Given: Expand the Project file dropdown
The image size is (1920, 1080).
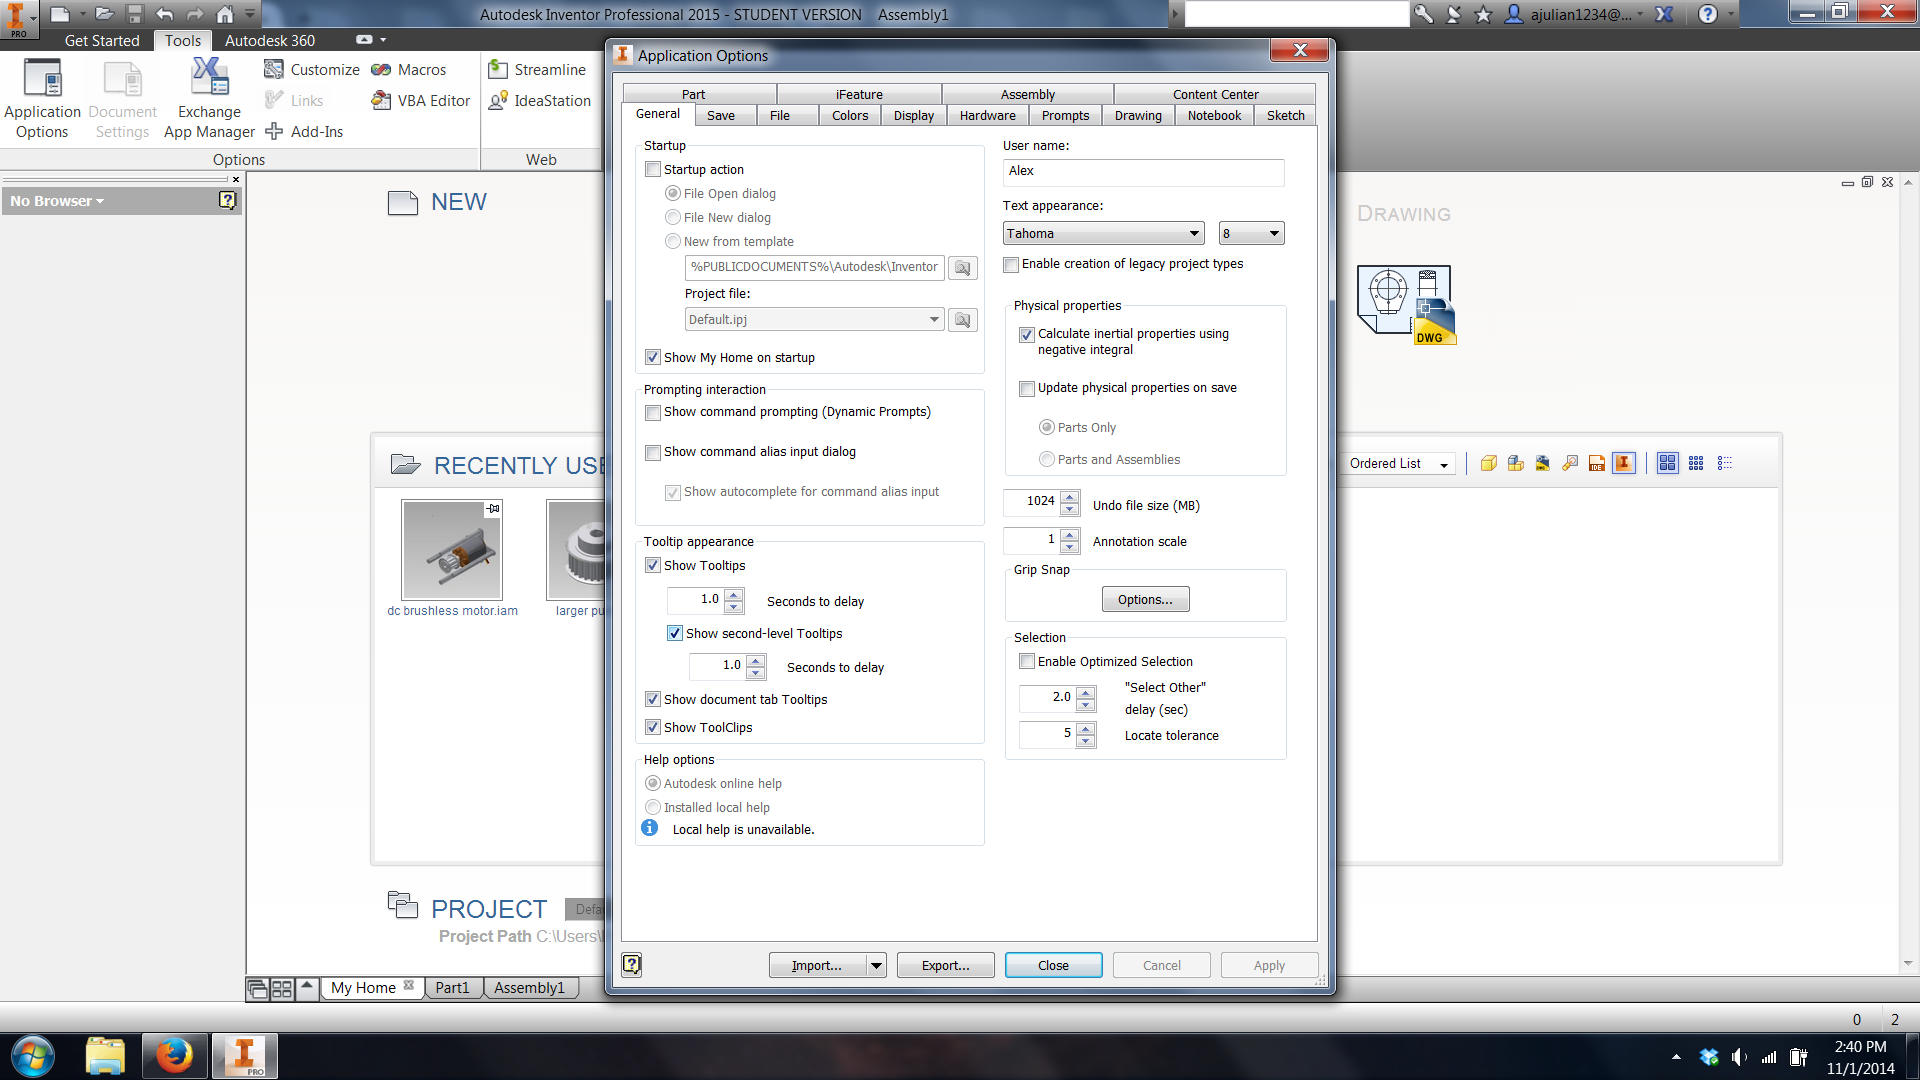Looking at the screenshot, I should [933, 319].
